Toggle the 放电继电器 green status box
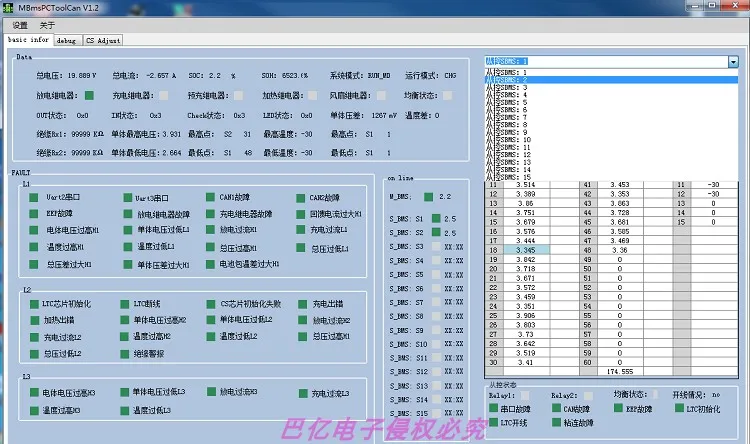The height and width of the screenshot is (444, 750). (x=89, y=96)
